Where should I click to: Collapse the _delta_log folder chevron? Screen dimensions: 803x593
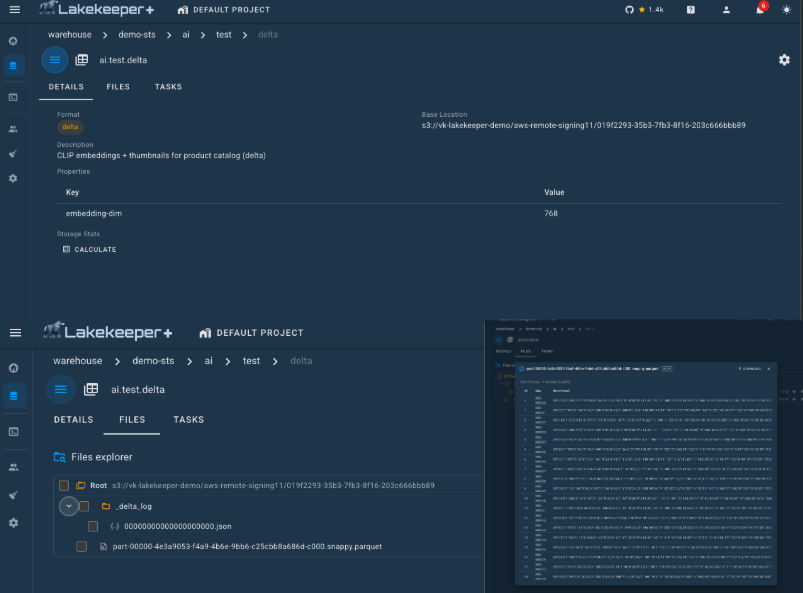coord(68,506)
